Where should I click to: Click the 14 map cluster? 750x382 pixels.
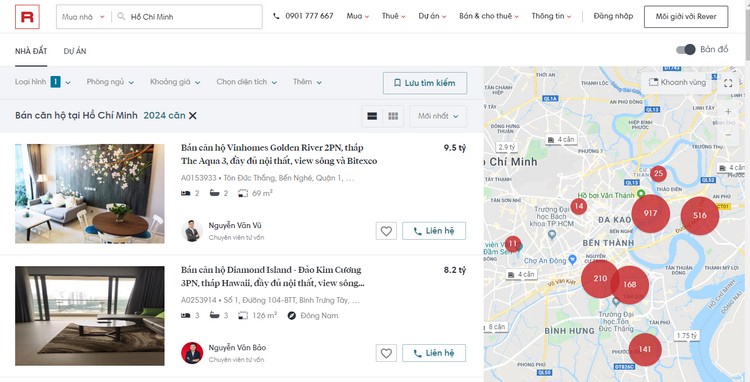[579, 207]
